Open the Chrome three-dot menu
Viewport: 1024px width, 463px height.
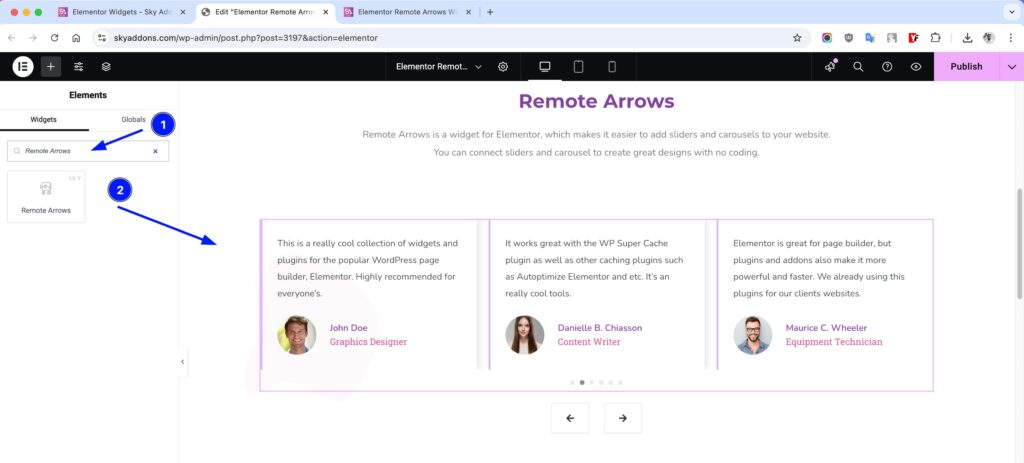[1010, 38]
